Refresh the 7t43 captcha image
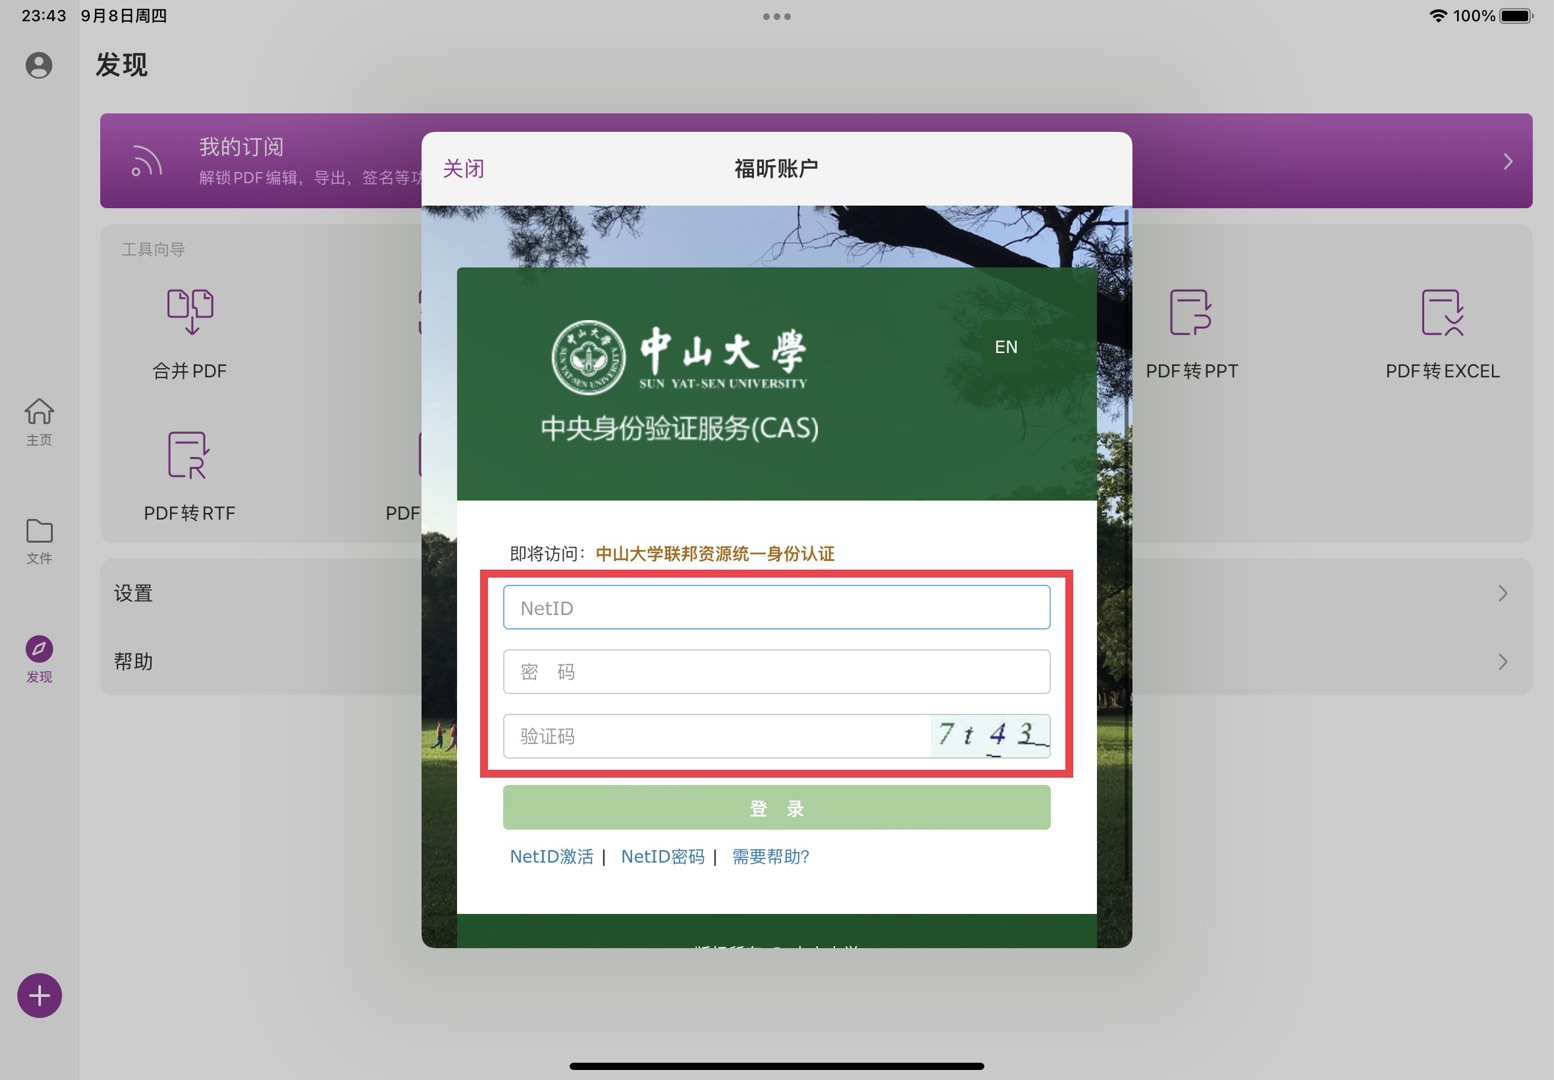 (x=990, y=736)
